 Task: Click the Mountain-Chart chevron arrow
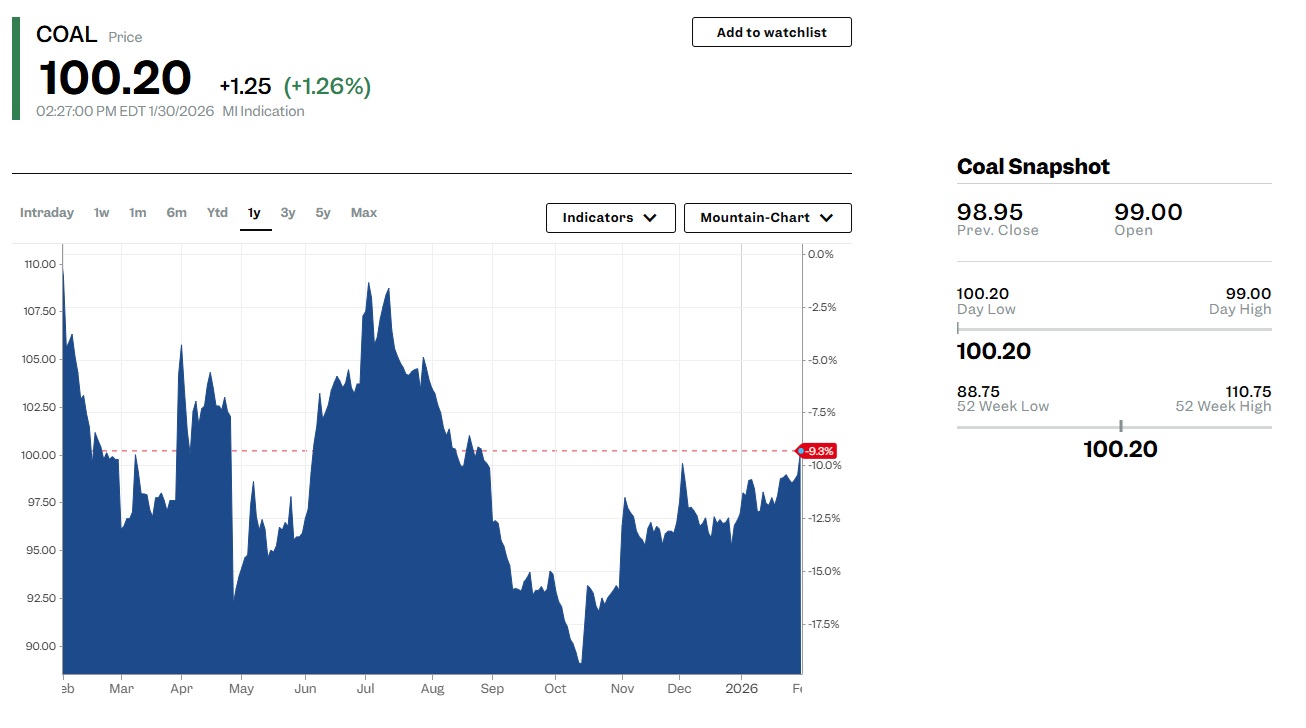[x=826, y=218]
